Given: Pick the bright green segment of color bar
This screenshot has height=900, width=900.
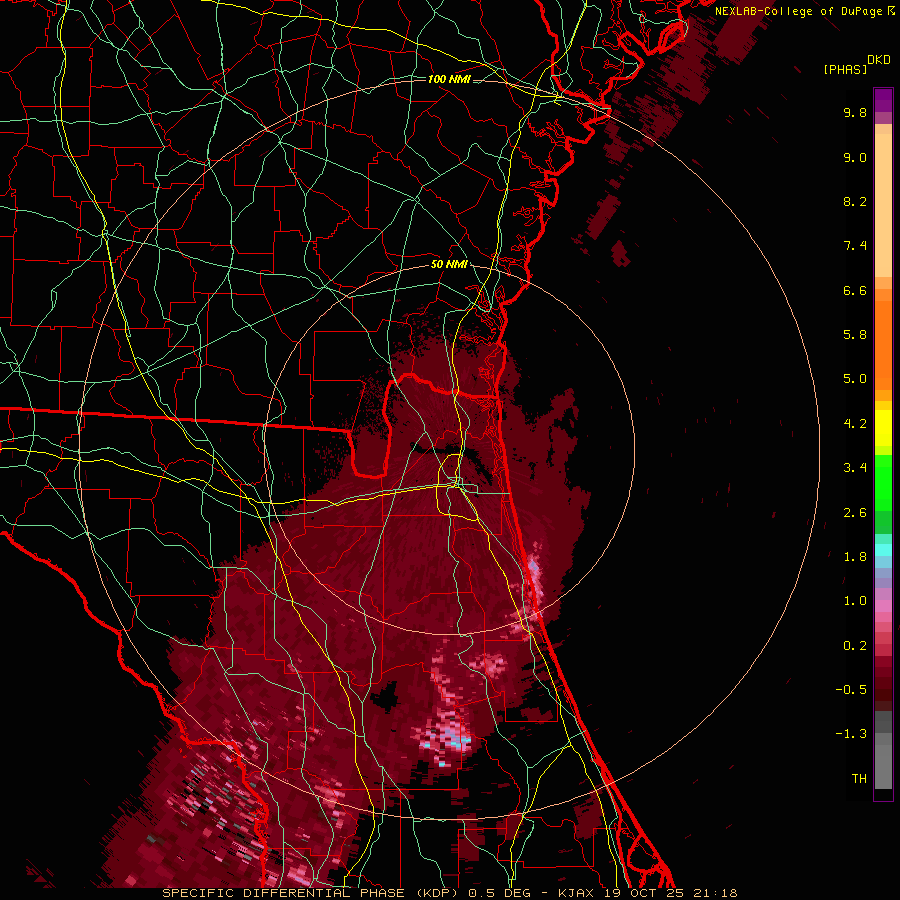Looking at the screenshot, I should [x=883, y=482].
